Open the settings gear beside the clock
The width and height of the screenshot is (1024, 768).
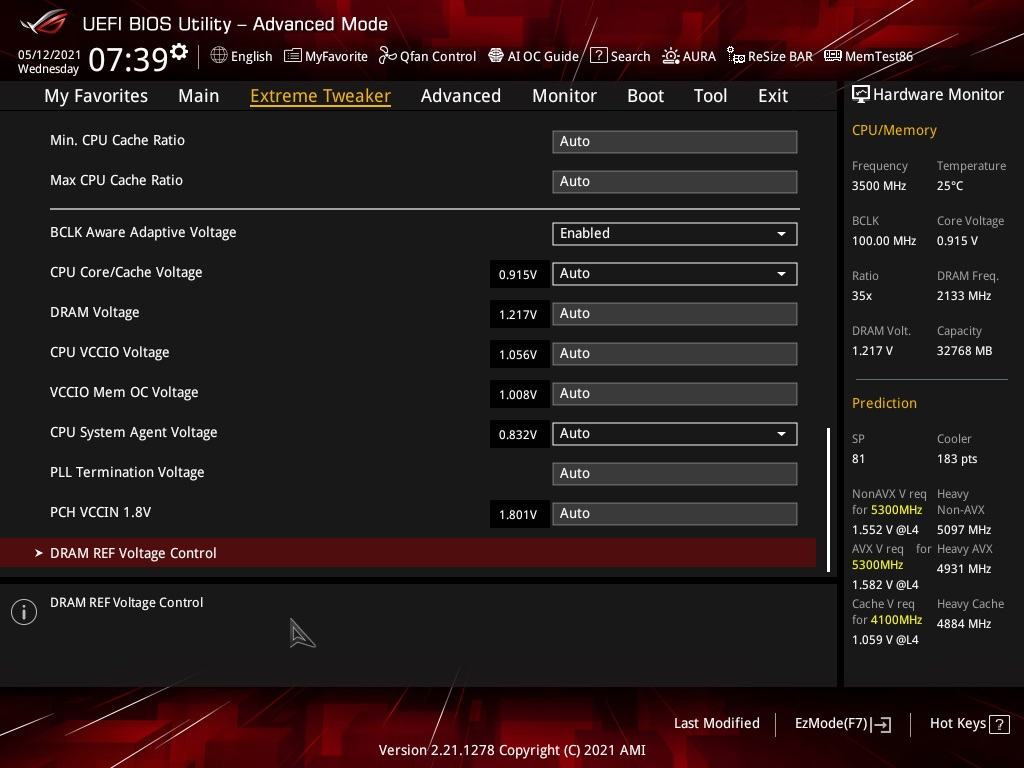pos(179,52)
